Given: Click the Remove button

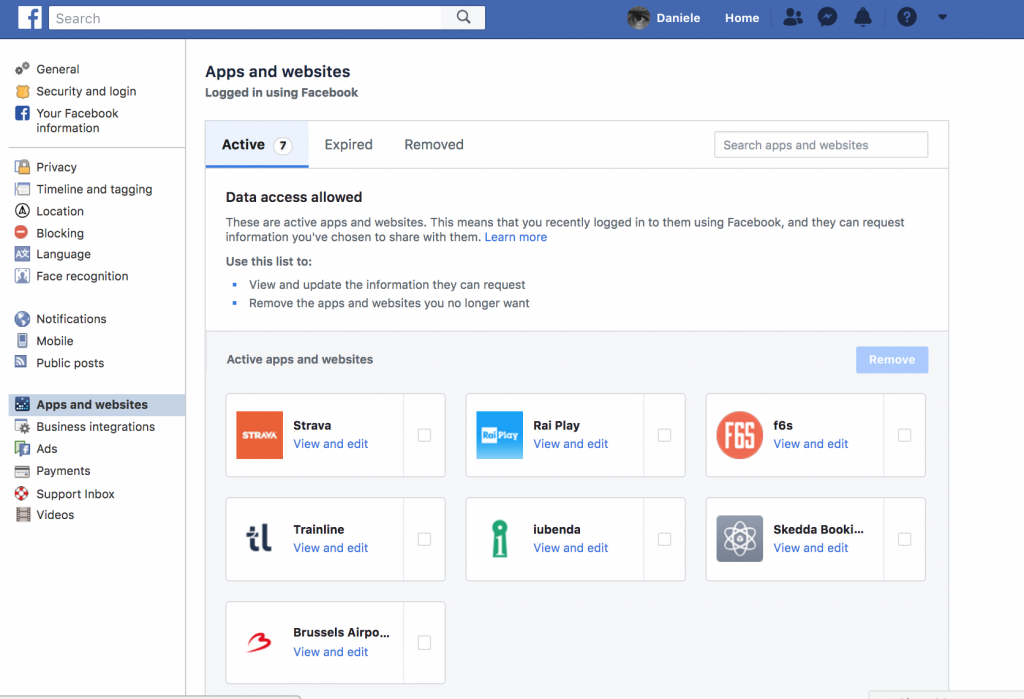Looking at the screenshot, I should [891, 359].
